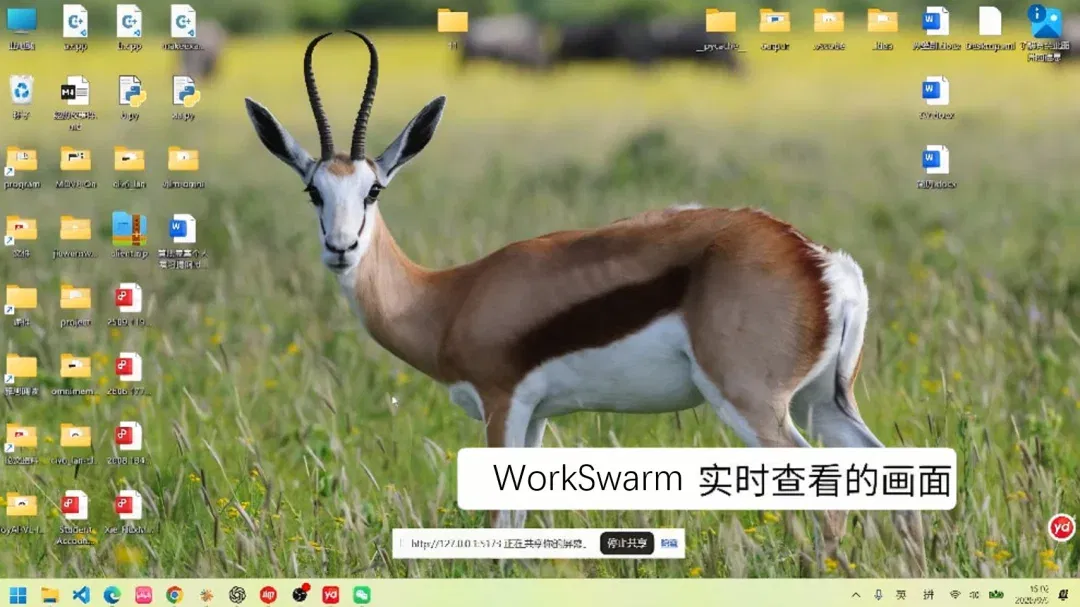Open WeChat from the taskbar
This screenshot has height=607, width=1080.
point(362,595)
